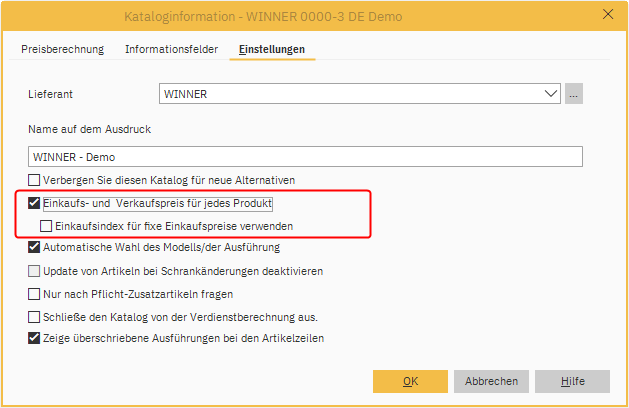Open help via Hilfe button
629x408 pixels.
click(x=572, y=381)
